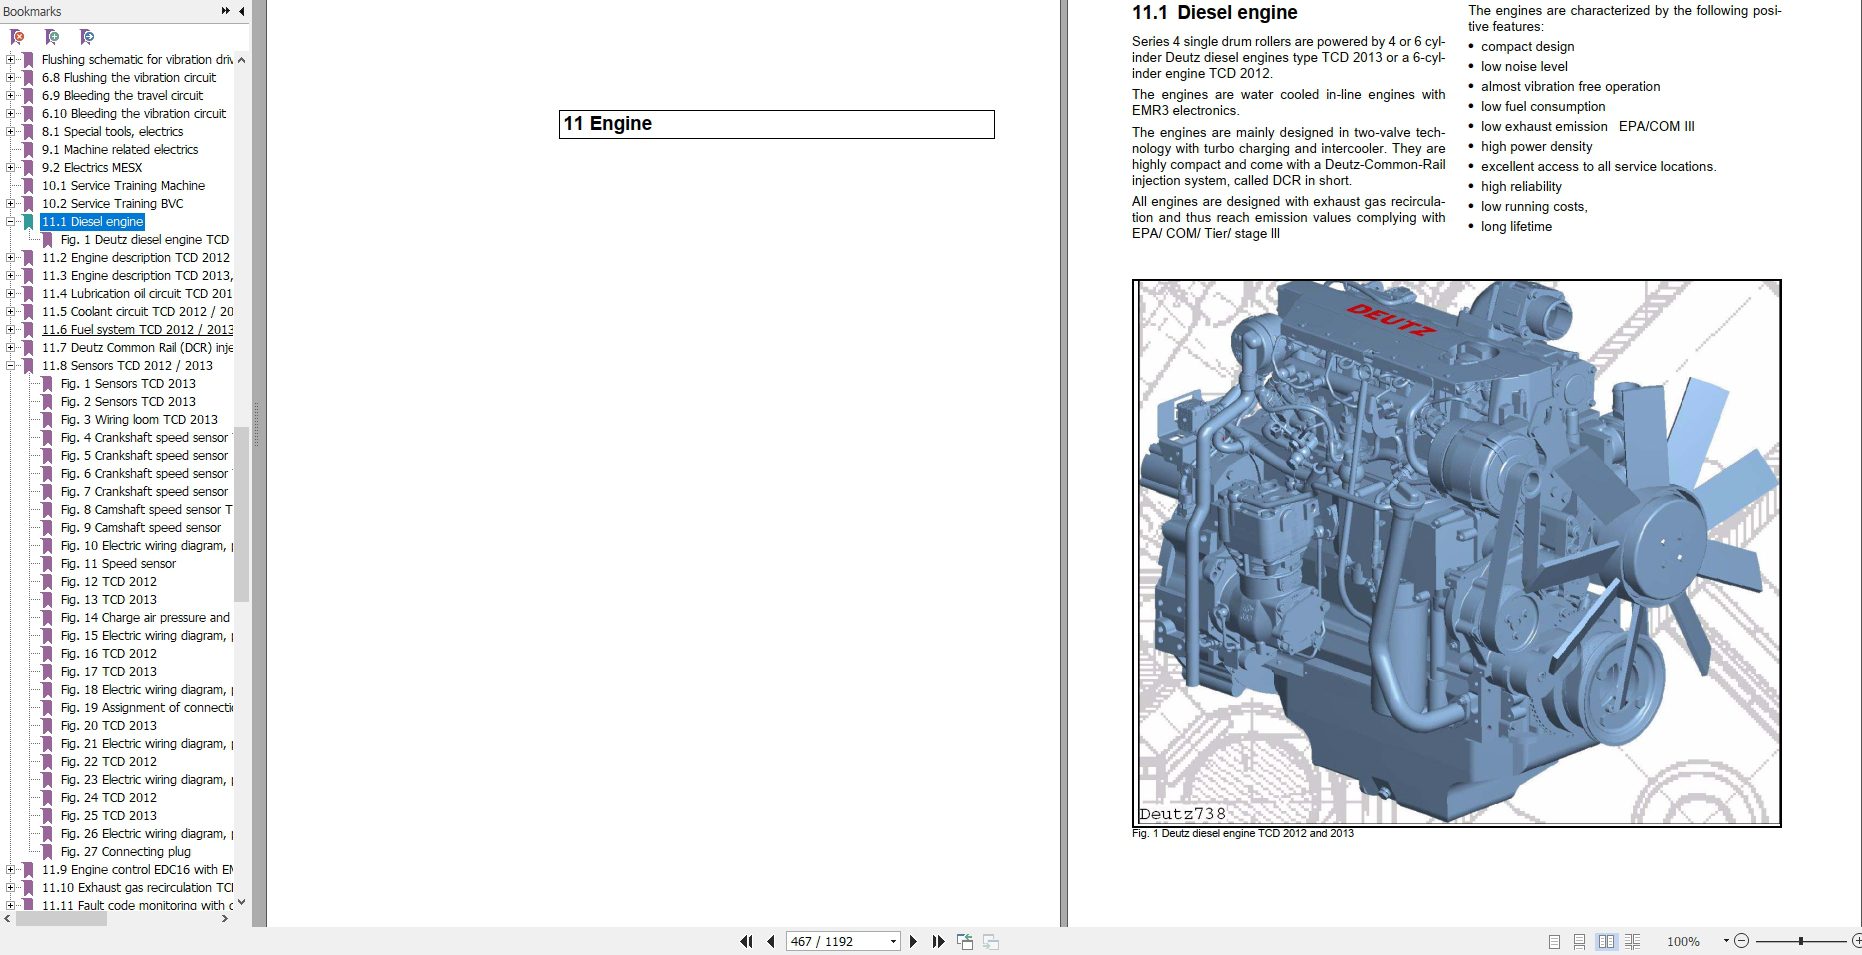Click the zoom in plus button
The width and height of the screenshot is (1862, 955).
(x=1856, y=941)
